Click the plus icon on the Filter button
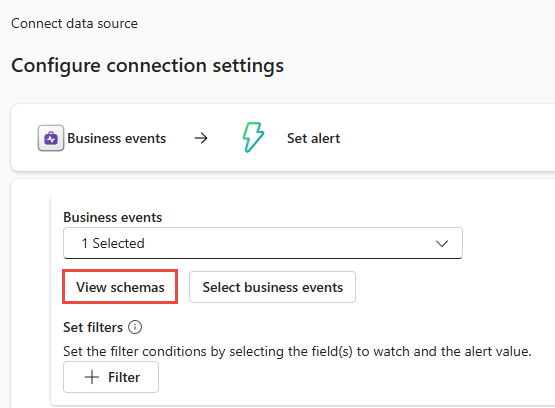Viewport: 555px width, 408px height. tap(92, 377)
